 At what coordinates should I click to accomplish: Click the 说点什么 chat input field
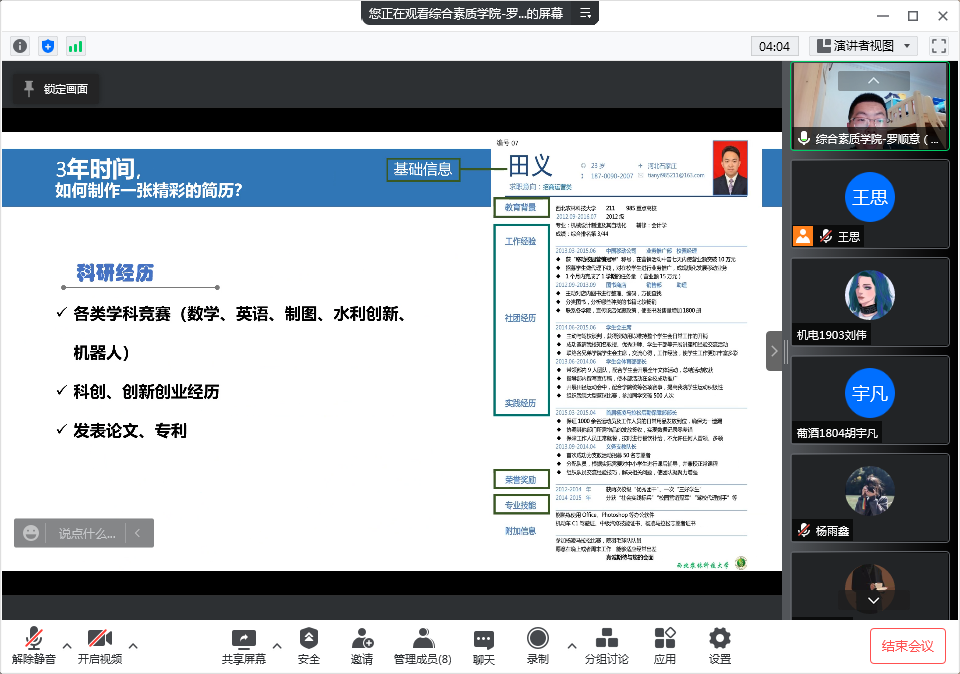point(85,533)
